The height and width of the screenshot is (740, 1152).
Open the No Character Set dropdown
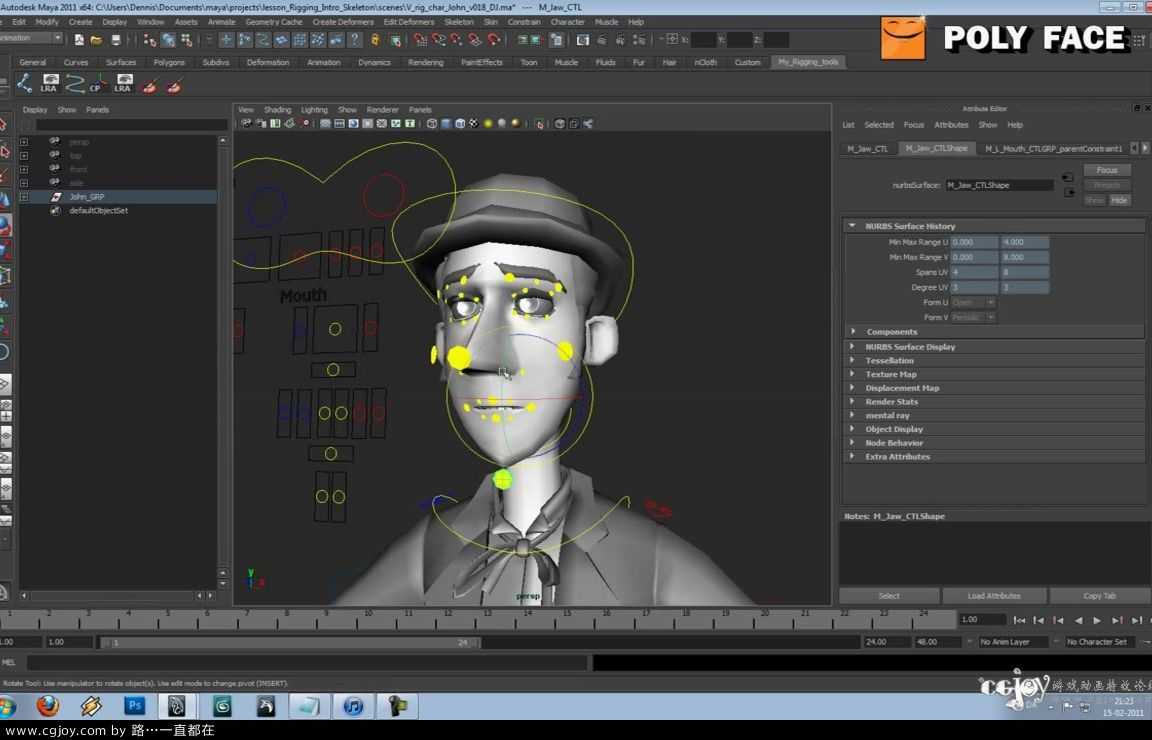1101,642
